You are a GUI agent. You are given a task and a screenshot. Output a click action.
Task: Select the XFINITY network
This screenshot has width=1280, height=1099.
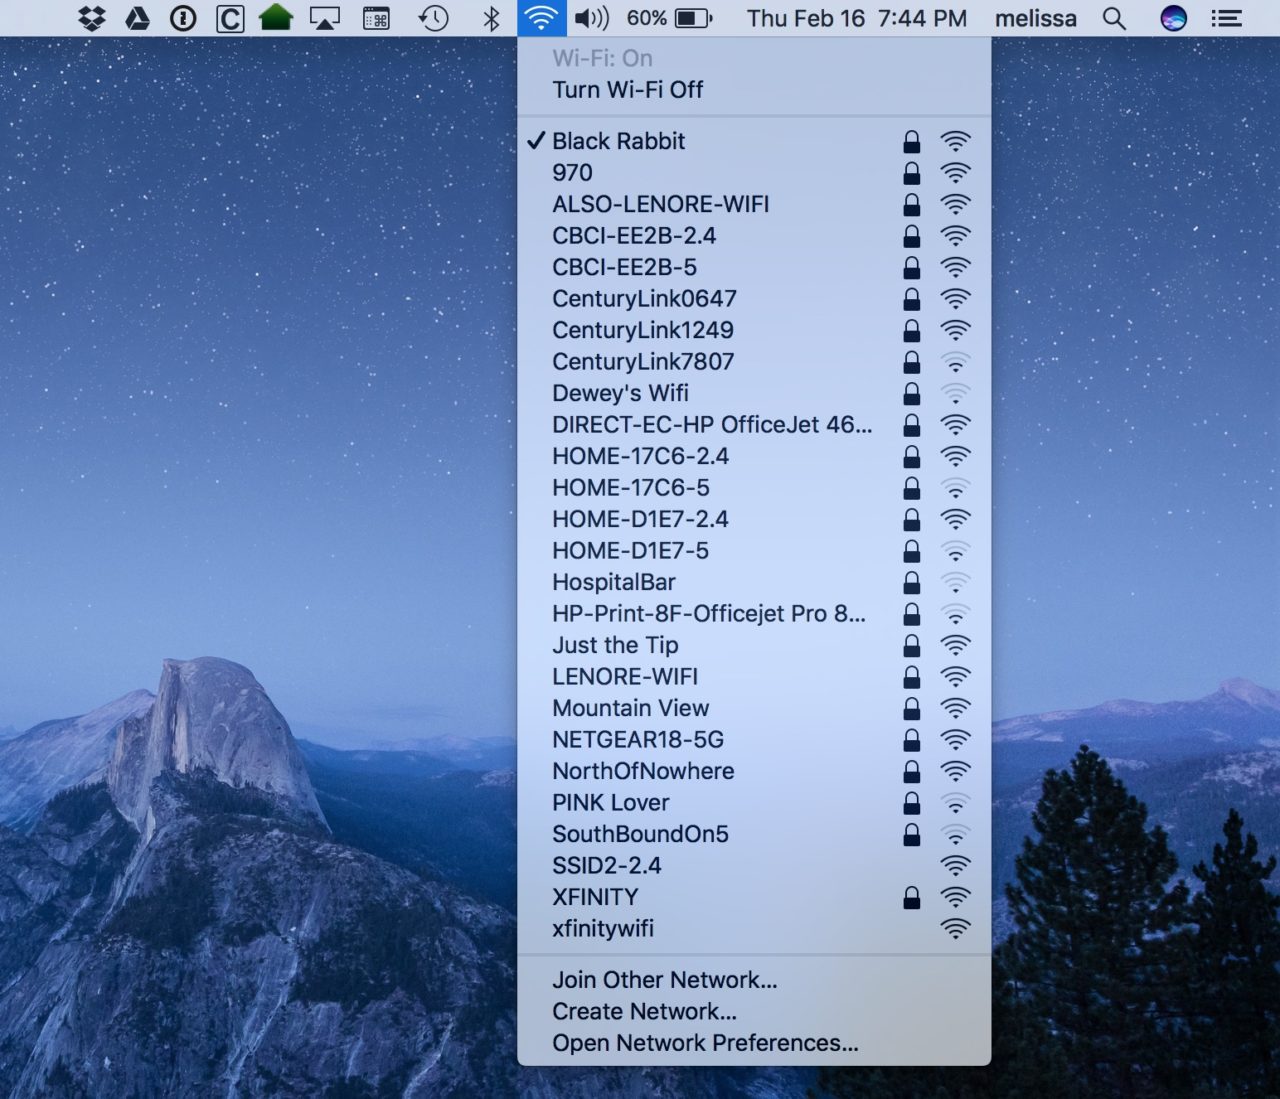click(754, 897)
